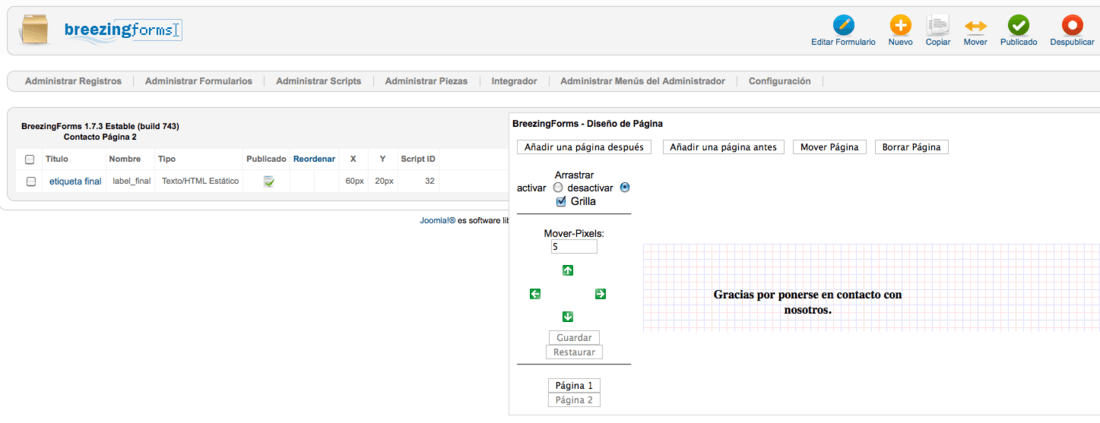The image size is (1100, 423).
Task: Click the Despublicar red icon
Action: [x=1072, y=25]
